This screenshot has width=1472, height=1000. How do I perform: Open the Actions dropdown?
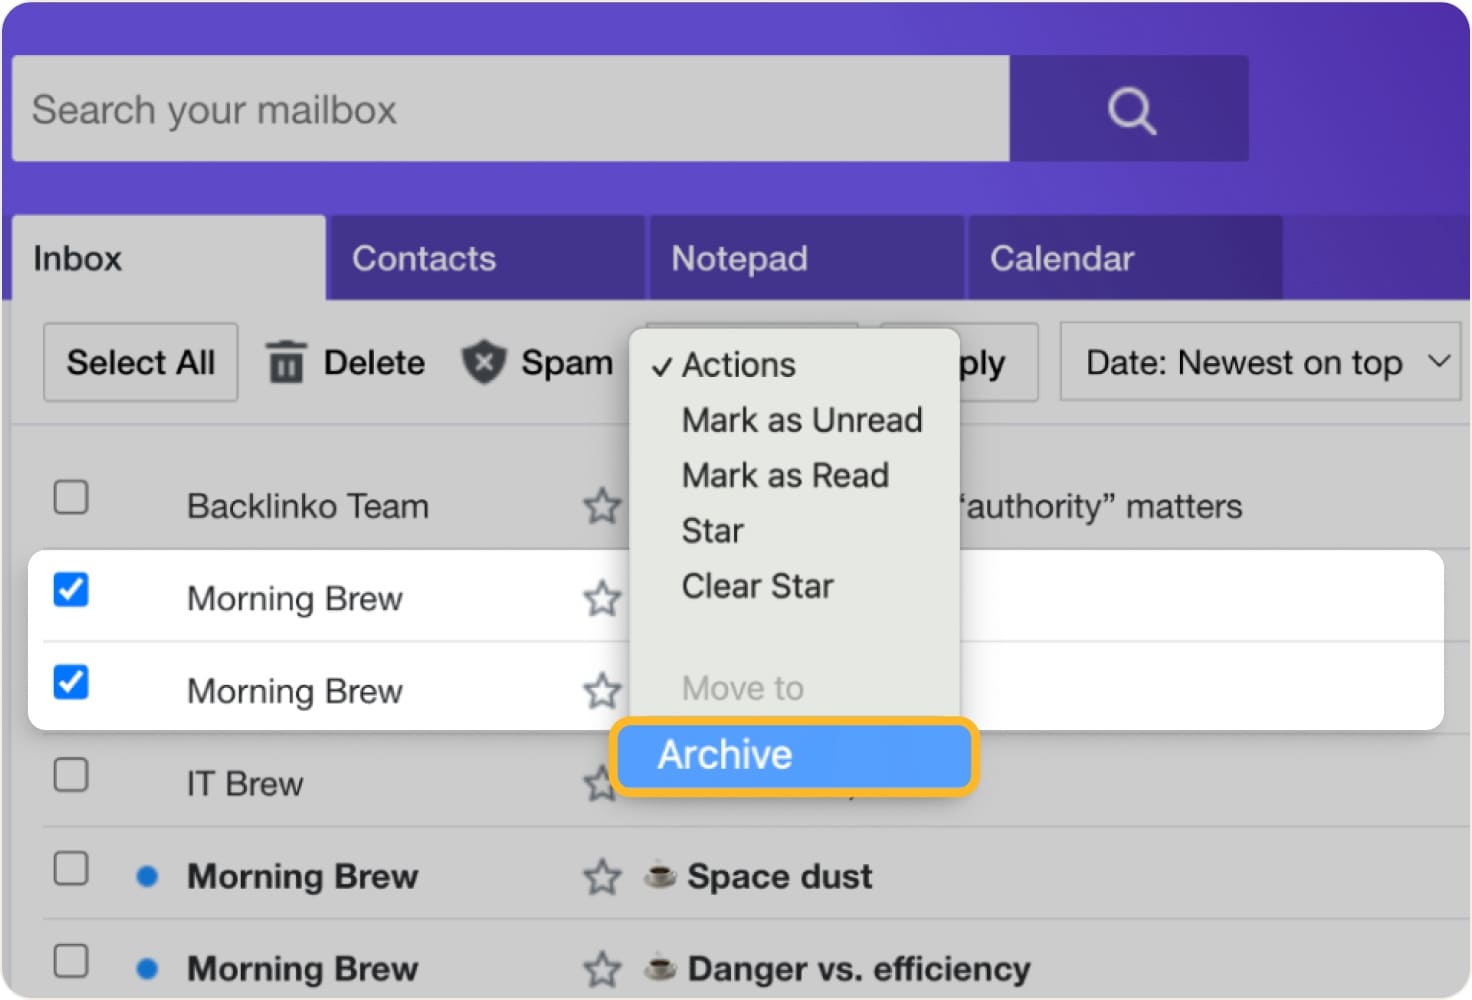click(738, 365)
